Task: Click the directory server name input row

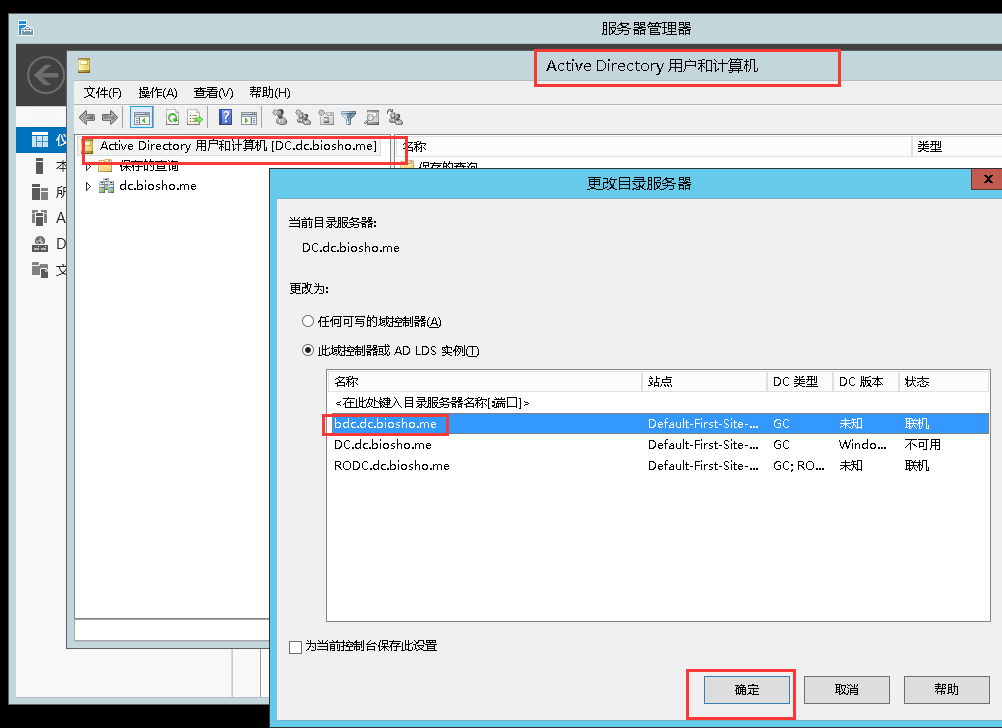Action: coord(658,403)
